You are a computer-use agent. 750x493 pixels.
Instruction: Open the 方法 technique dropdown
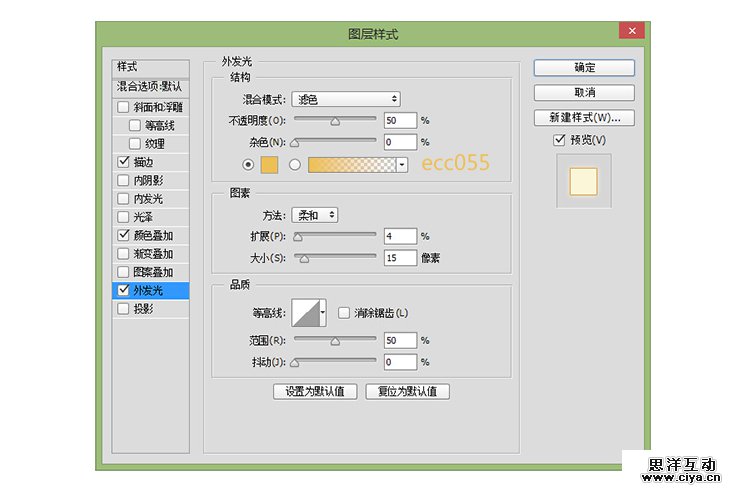315,215
